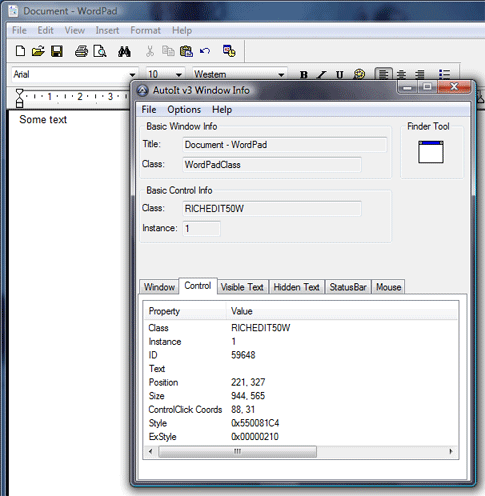Open the WordPad Help menu
Screen dimensions: 485x496
pyautogui.click(x=182, y=30)
